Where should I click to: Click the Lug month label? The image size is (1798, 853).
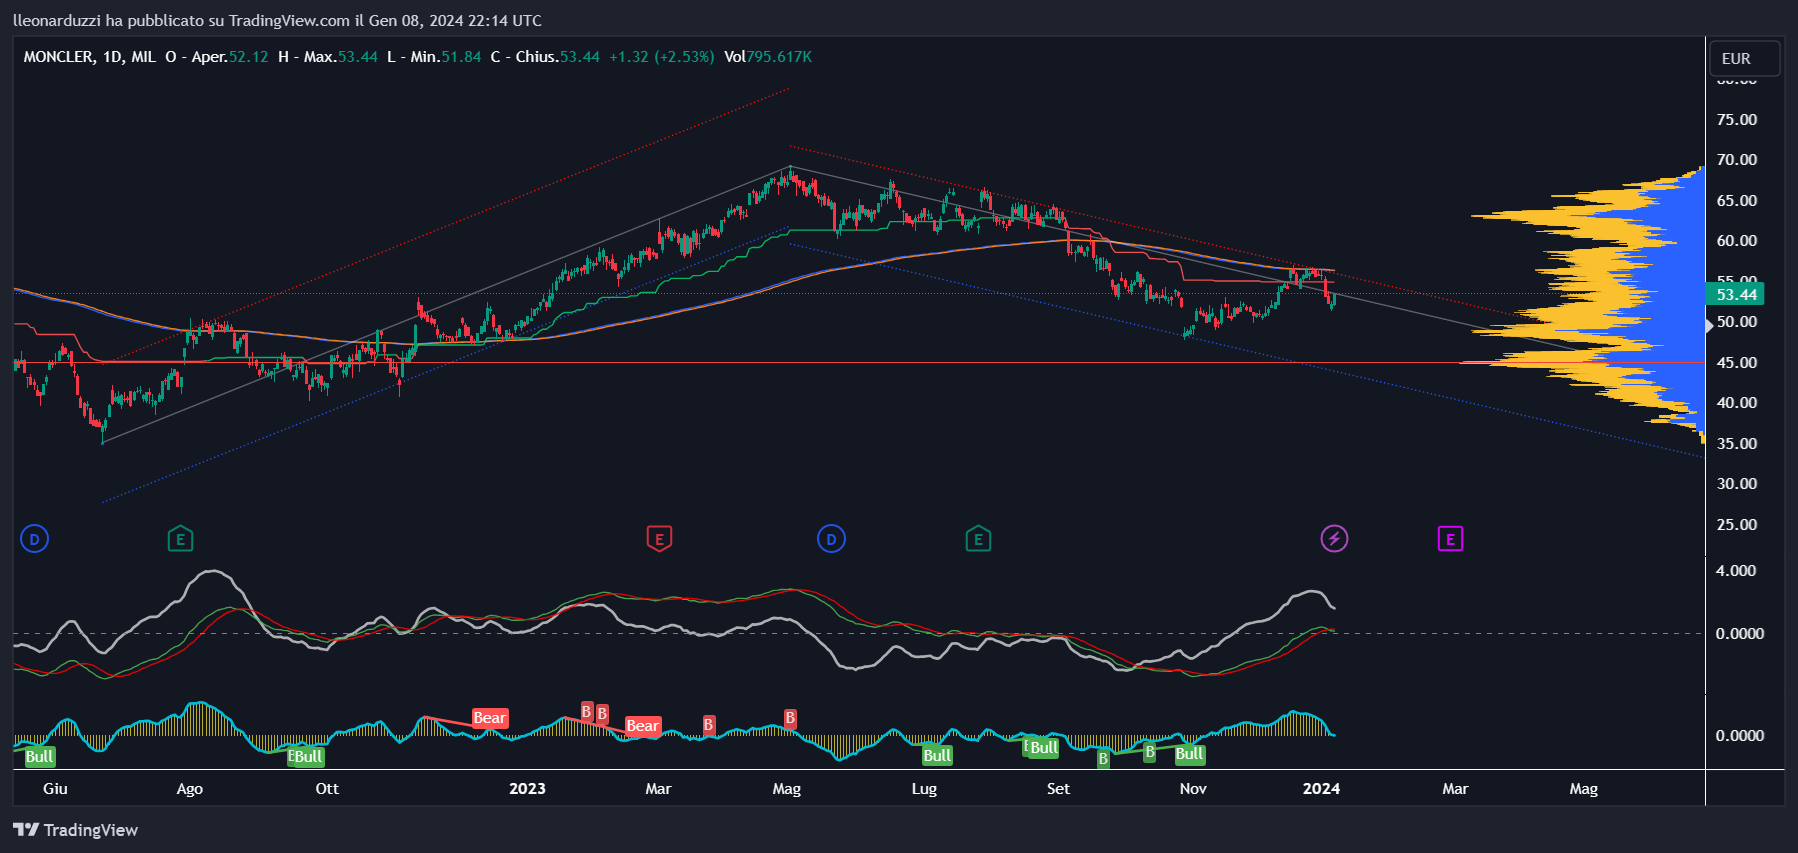924,788
